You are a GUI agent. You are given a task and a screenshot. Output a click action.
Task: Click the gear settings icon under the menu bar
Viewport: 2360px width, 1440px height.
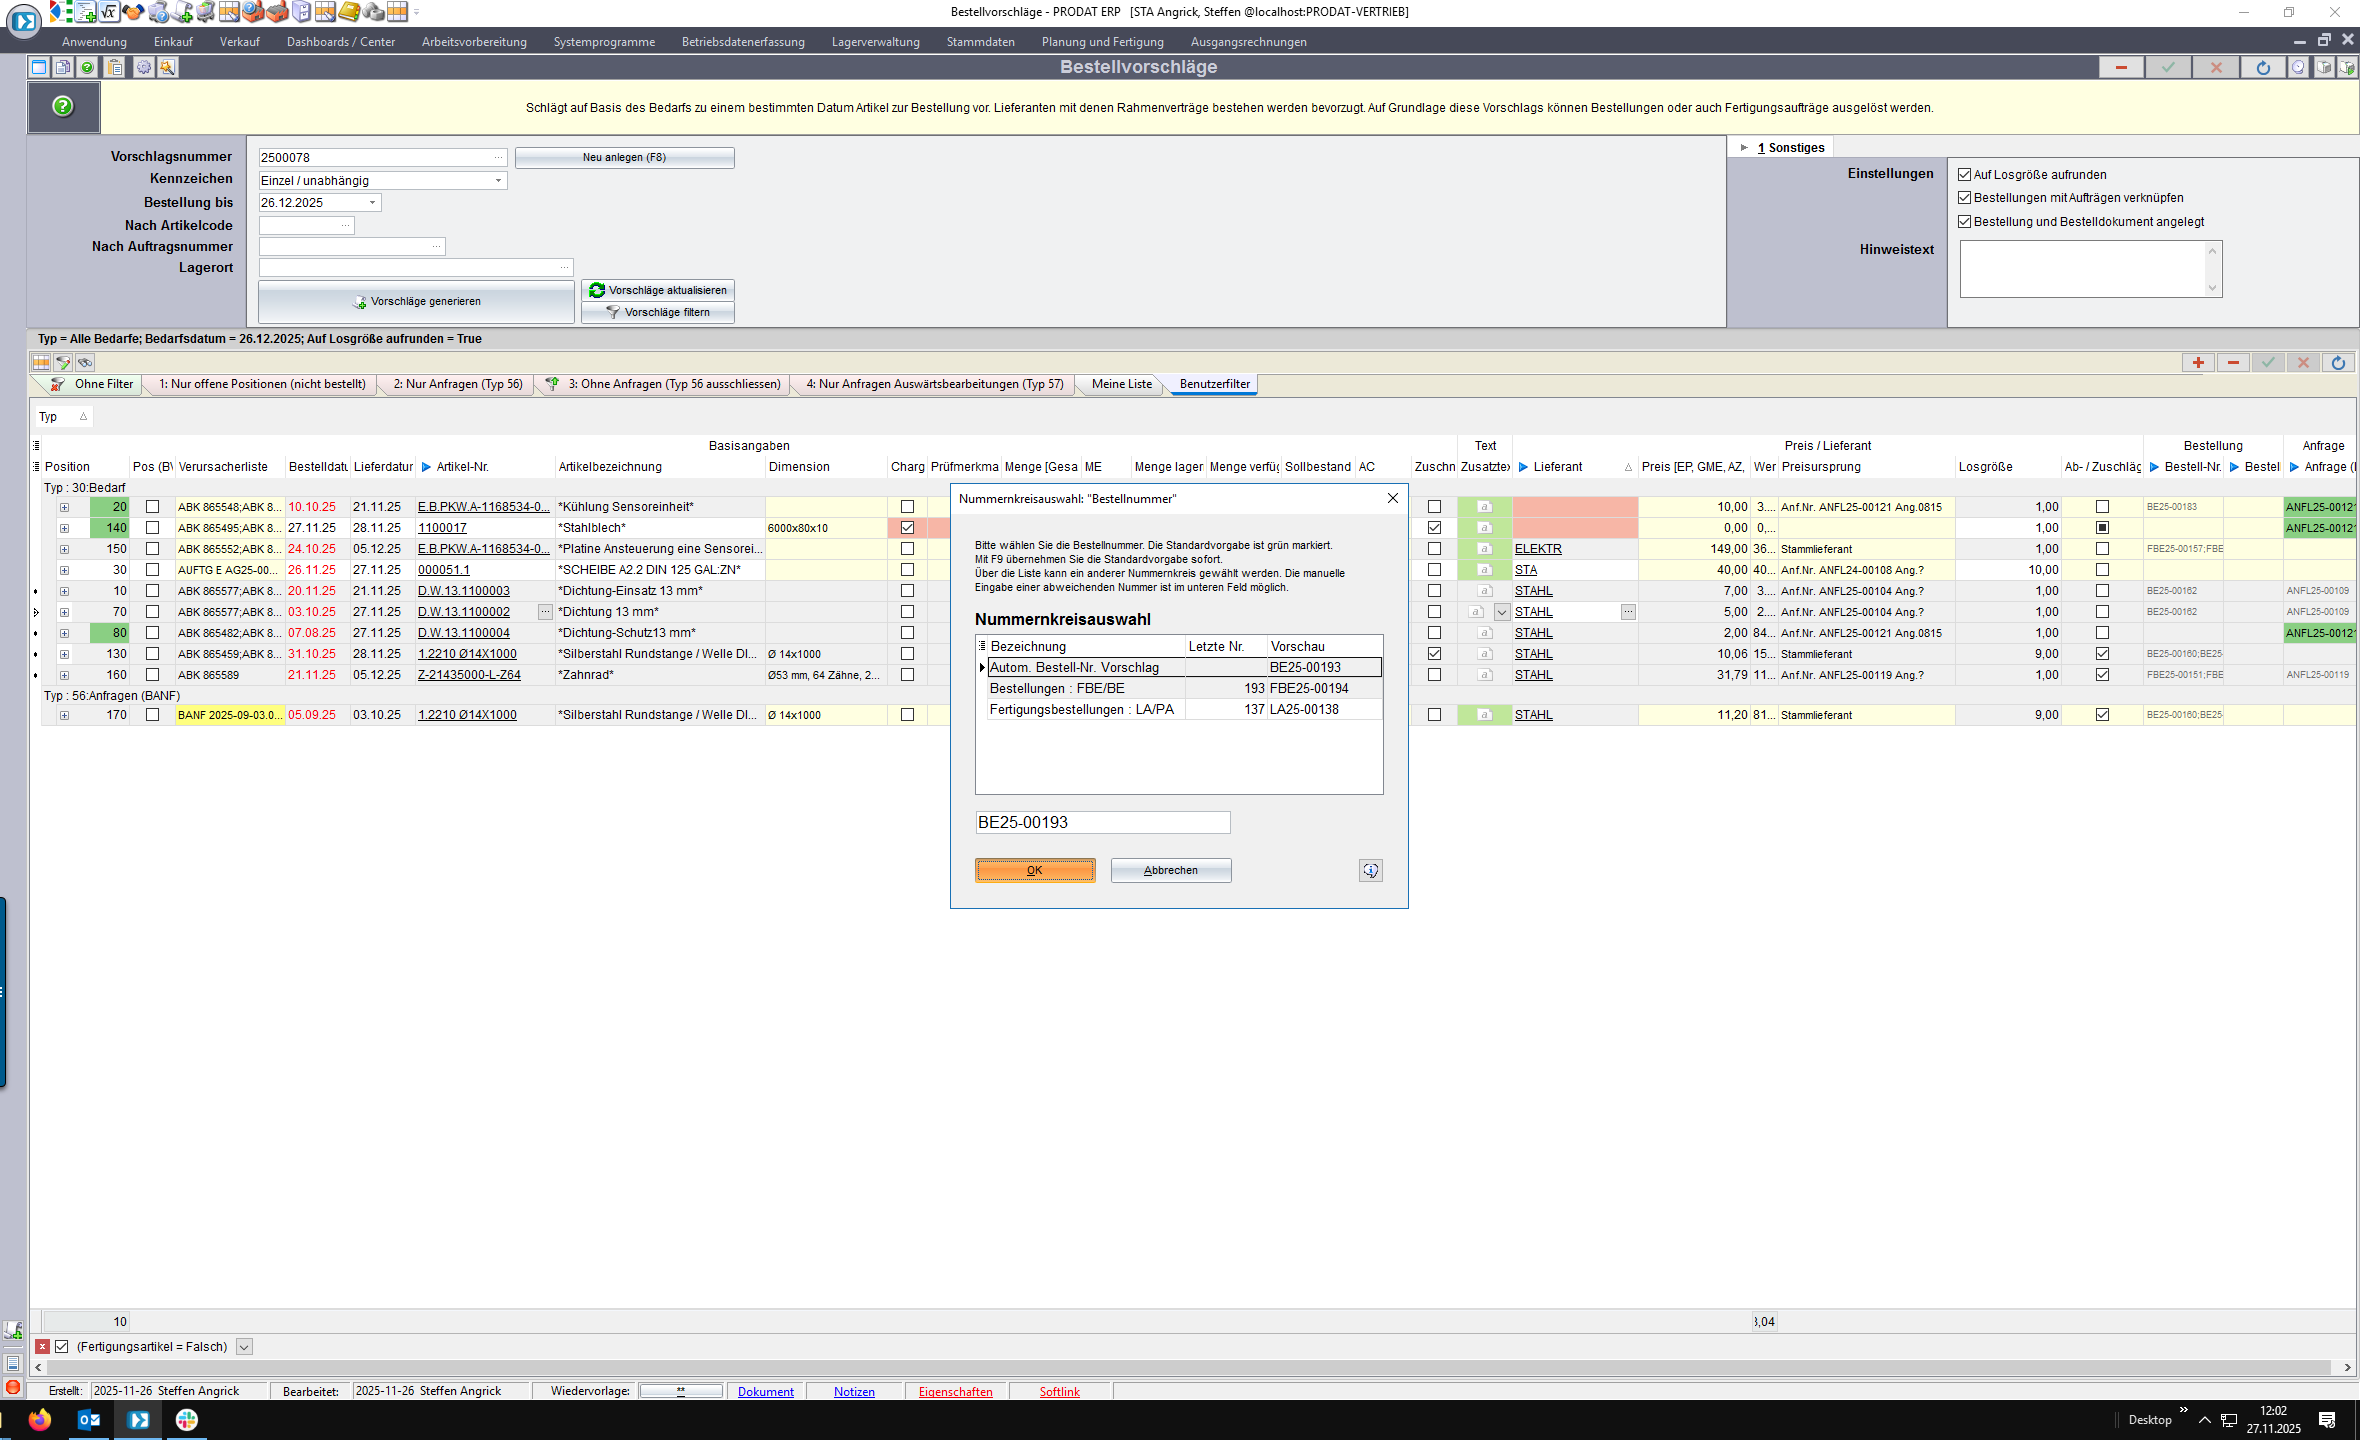144,68
